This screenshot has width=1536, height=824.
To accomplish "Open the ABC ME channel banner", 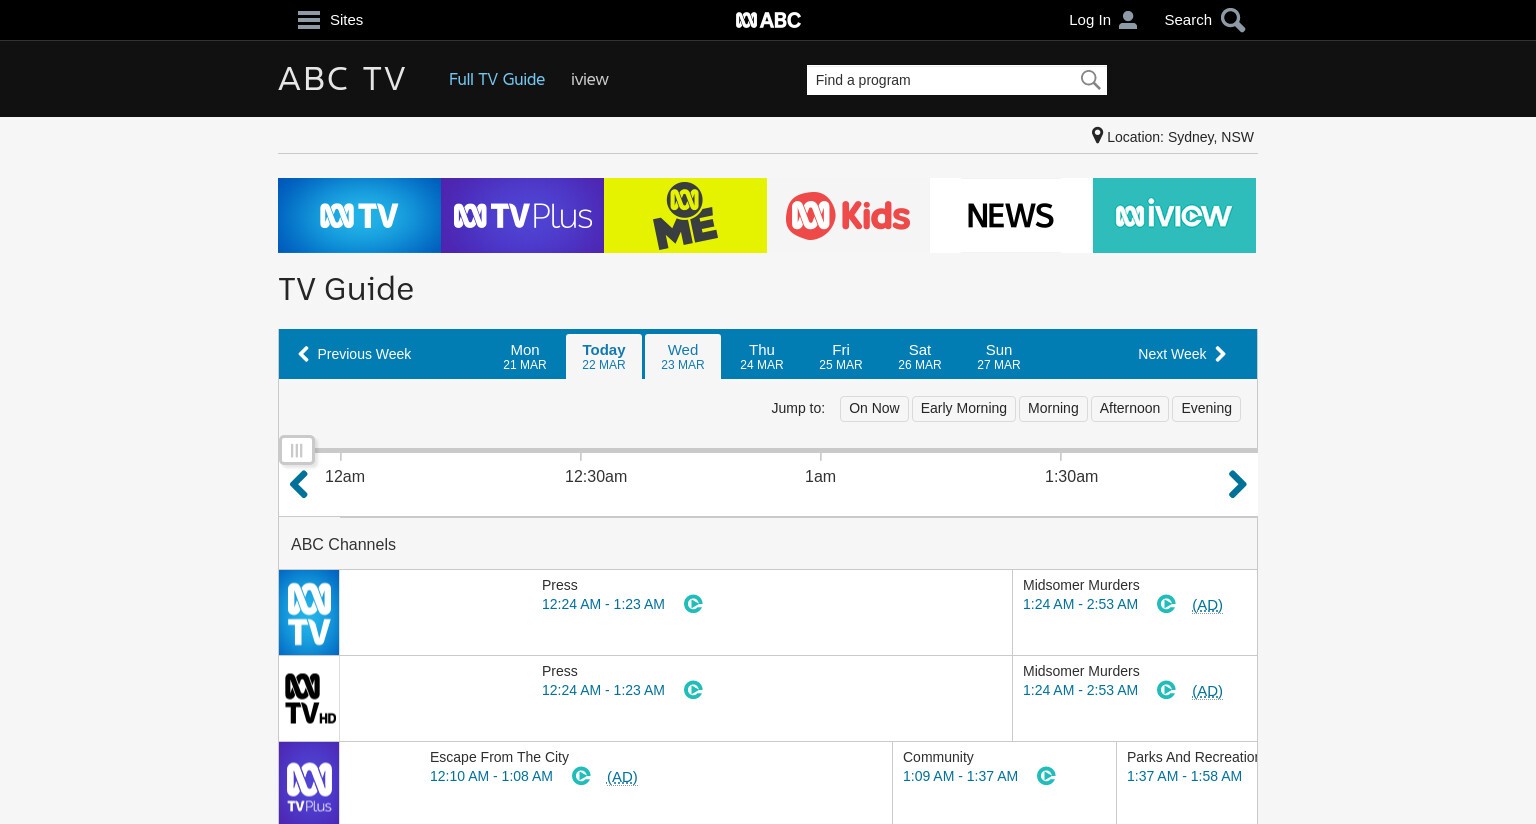I will pyautogui.click(x=685, y=215).
